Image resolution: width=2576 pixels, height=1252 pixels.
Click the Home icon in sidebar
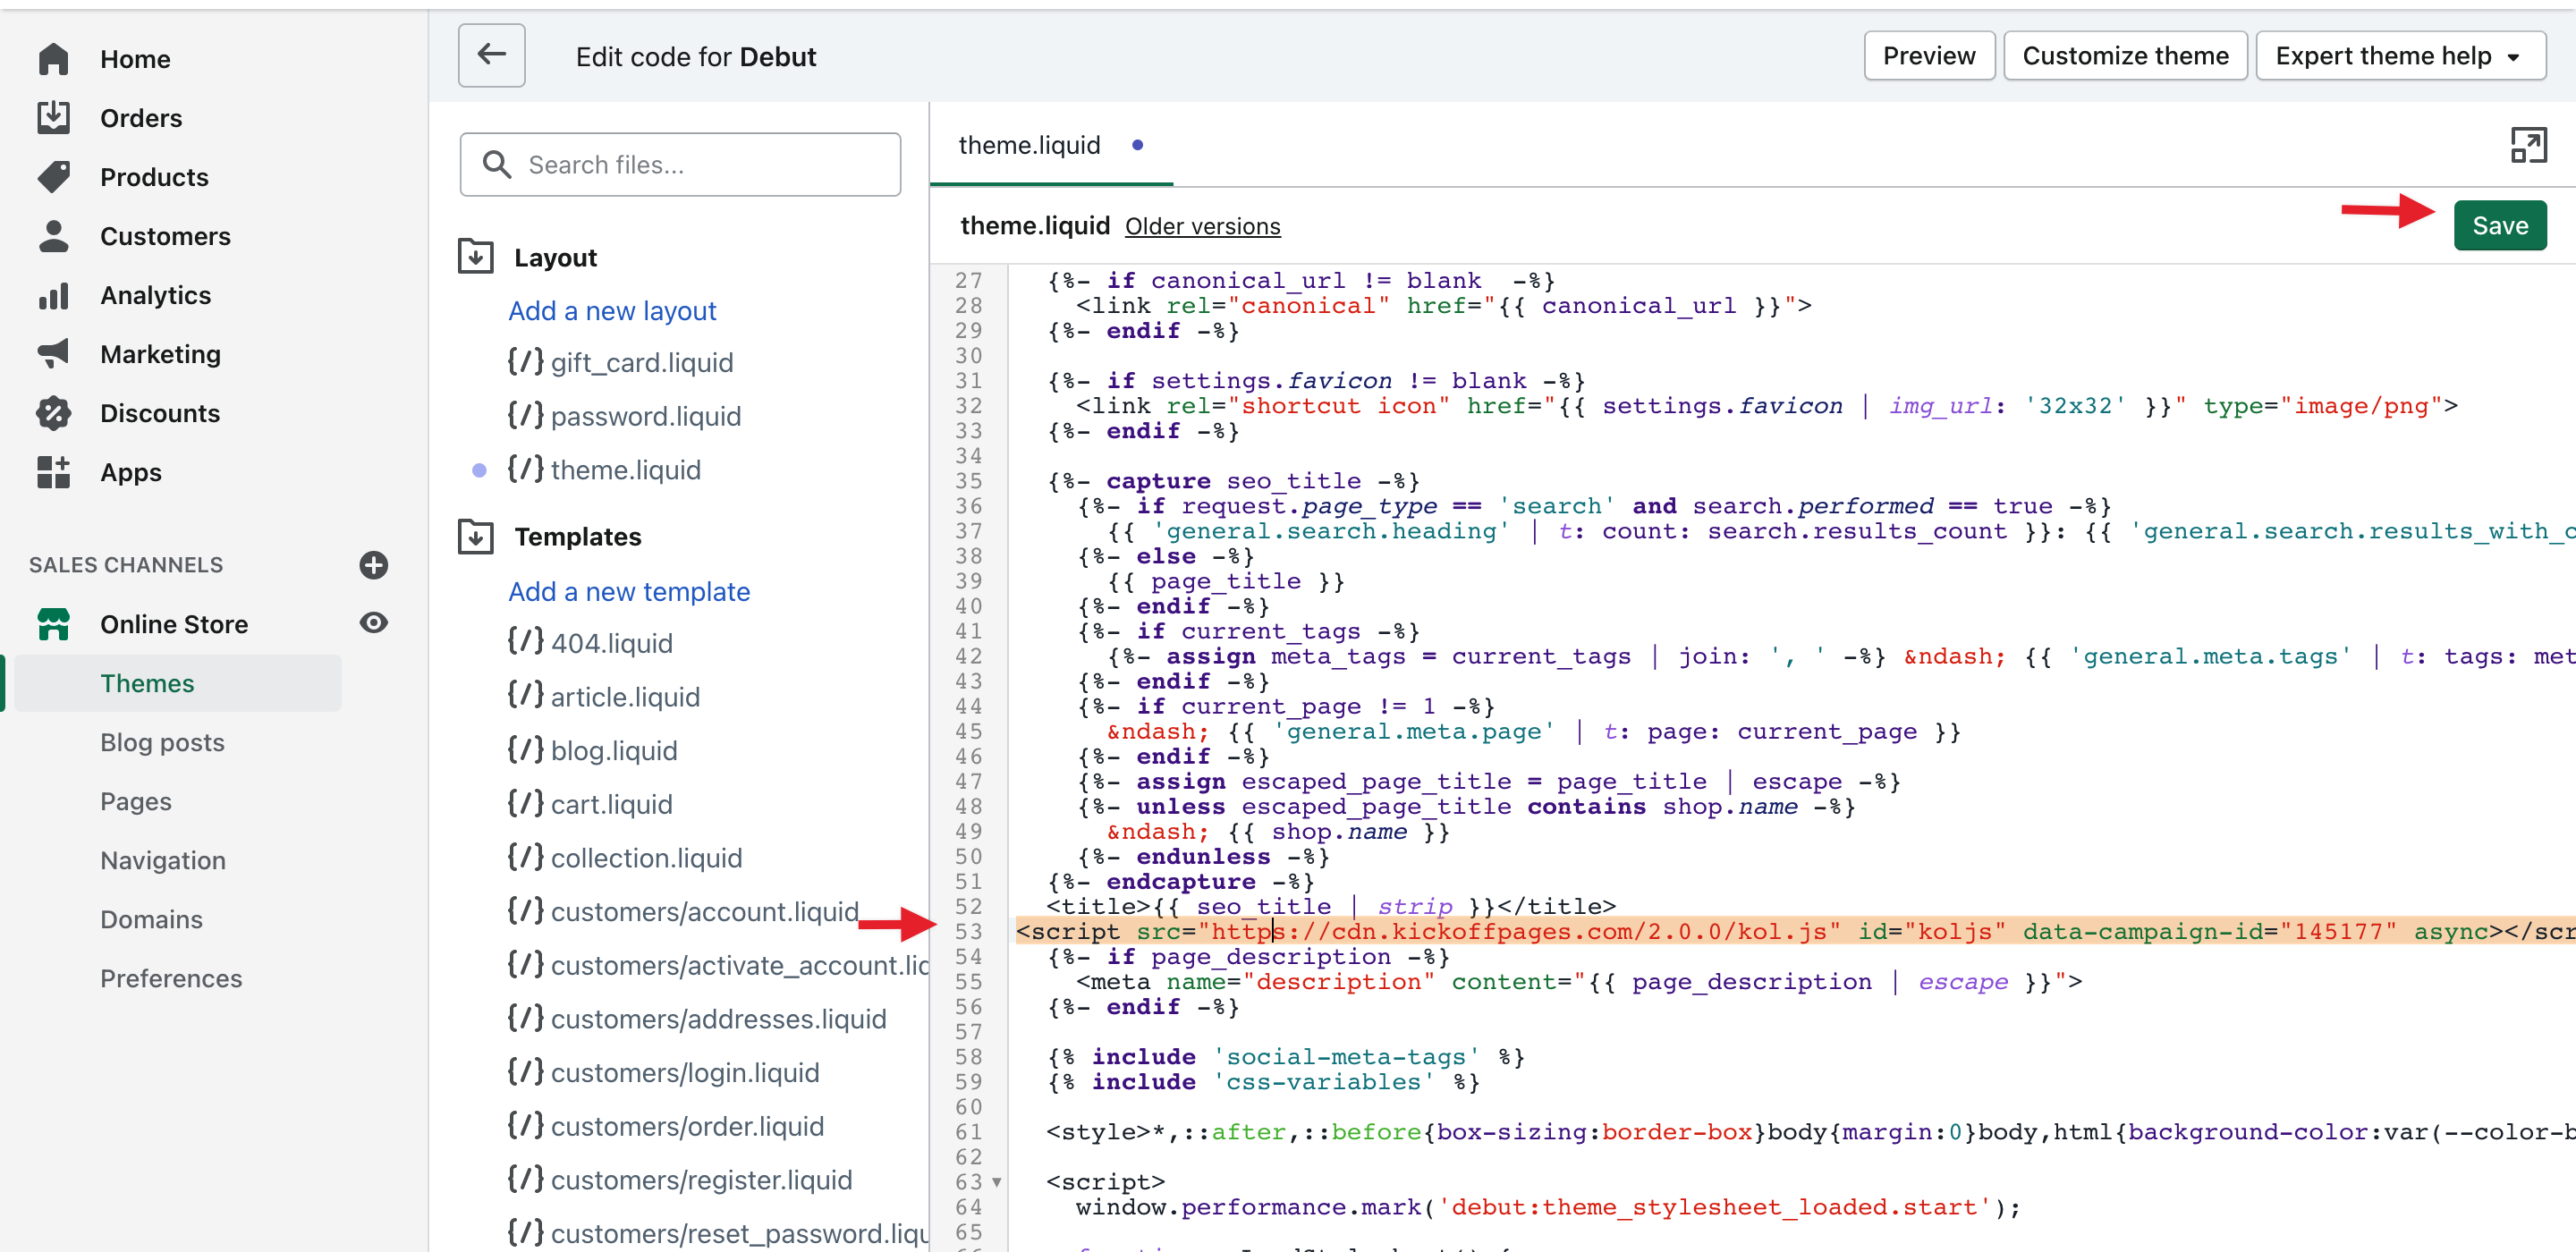(53, 59)
